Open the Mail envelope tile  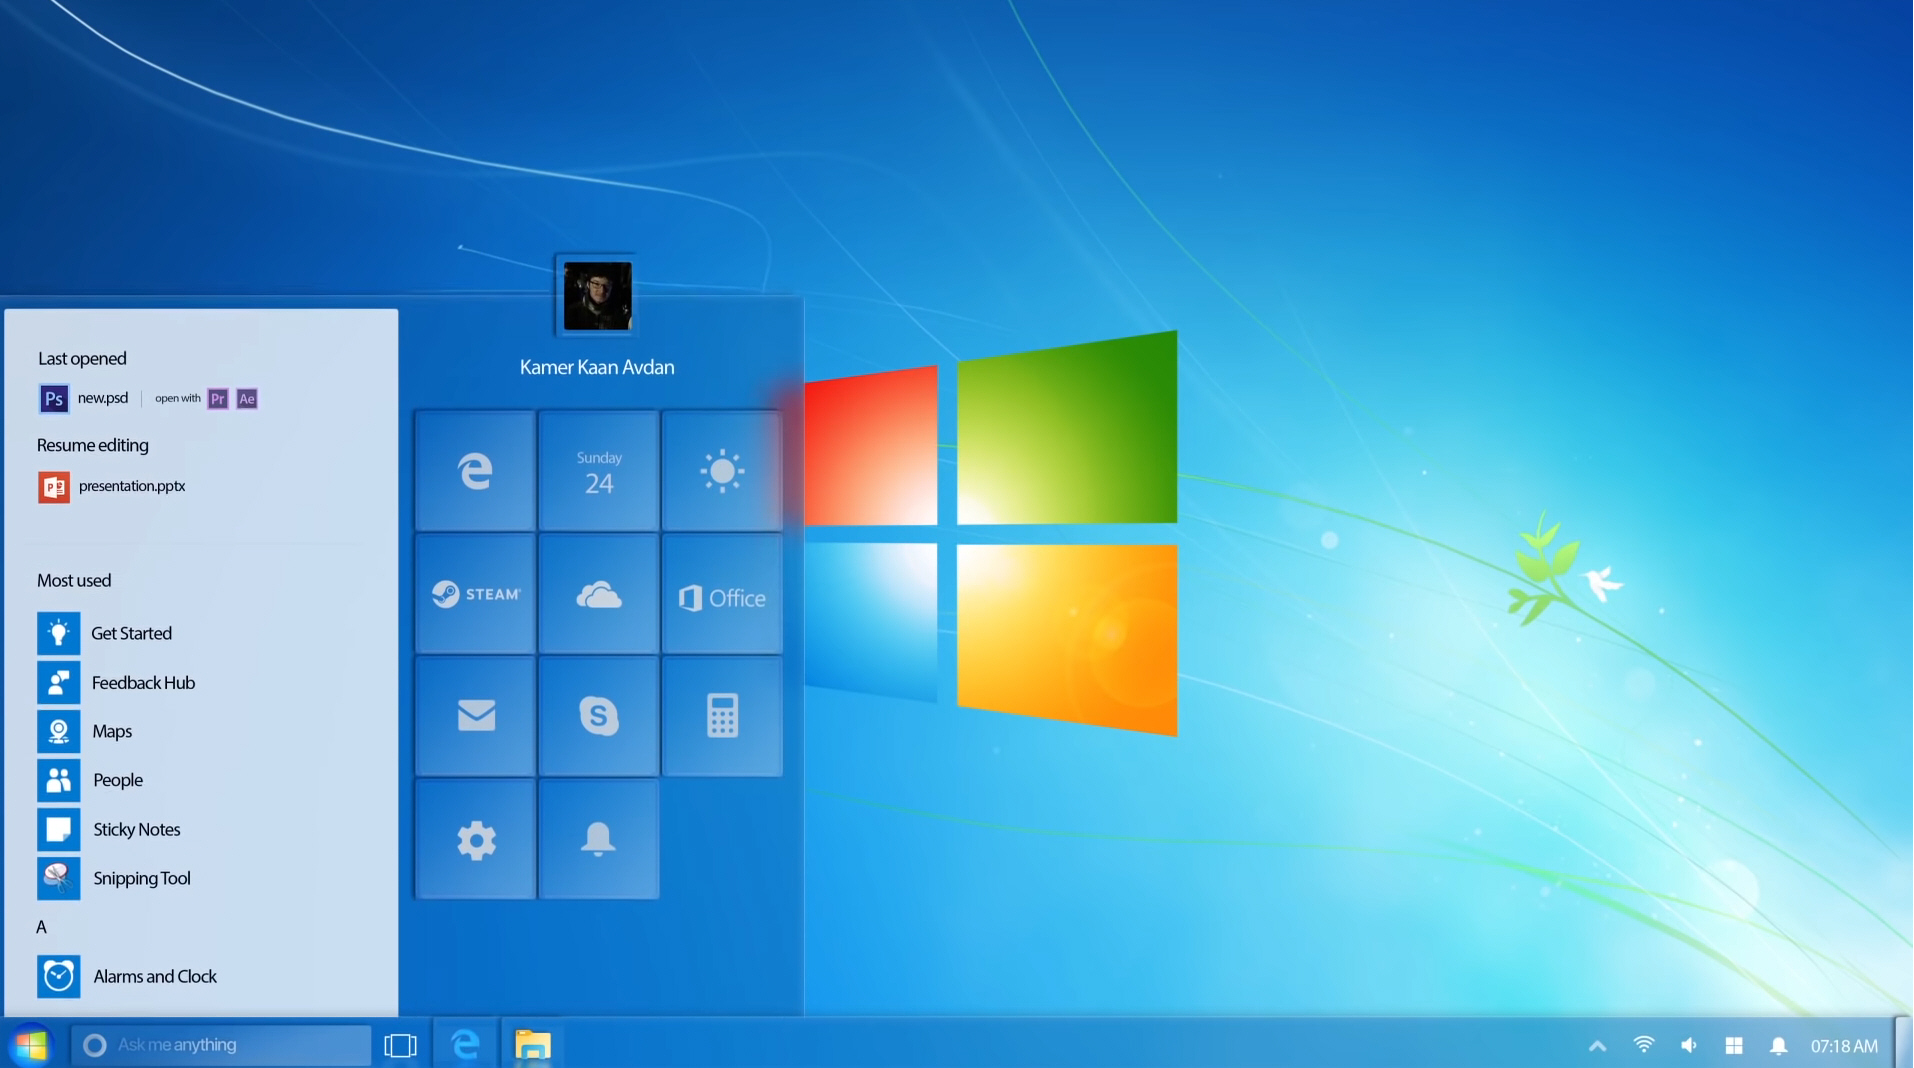click(475, 716)
